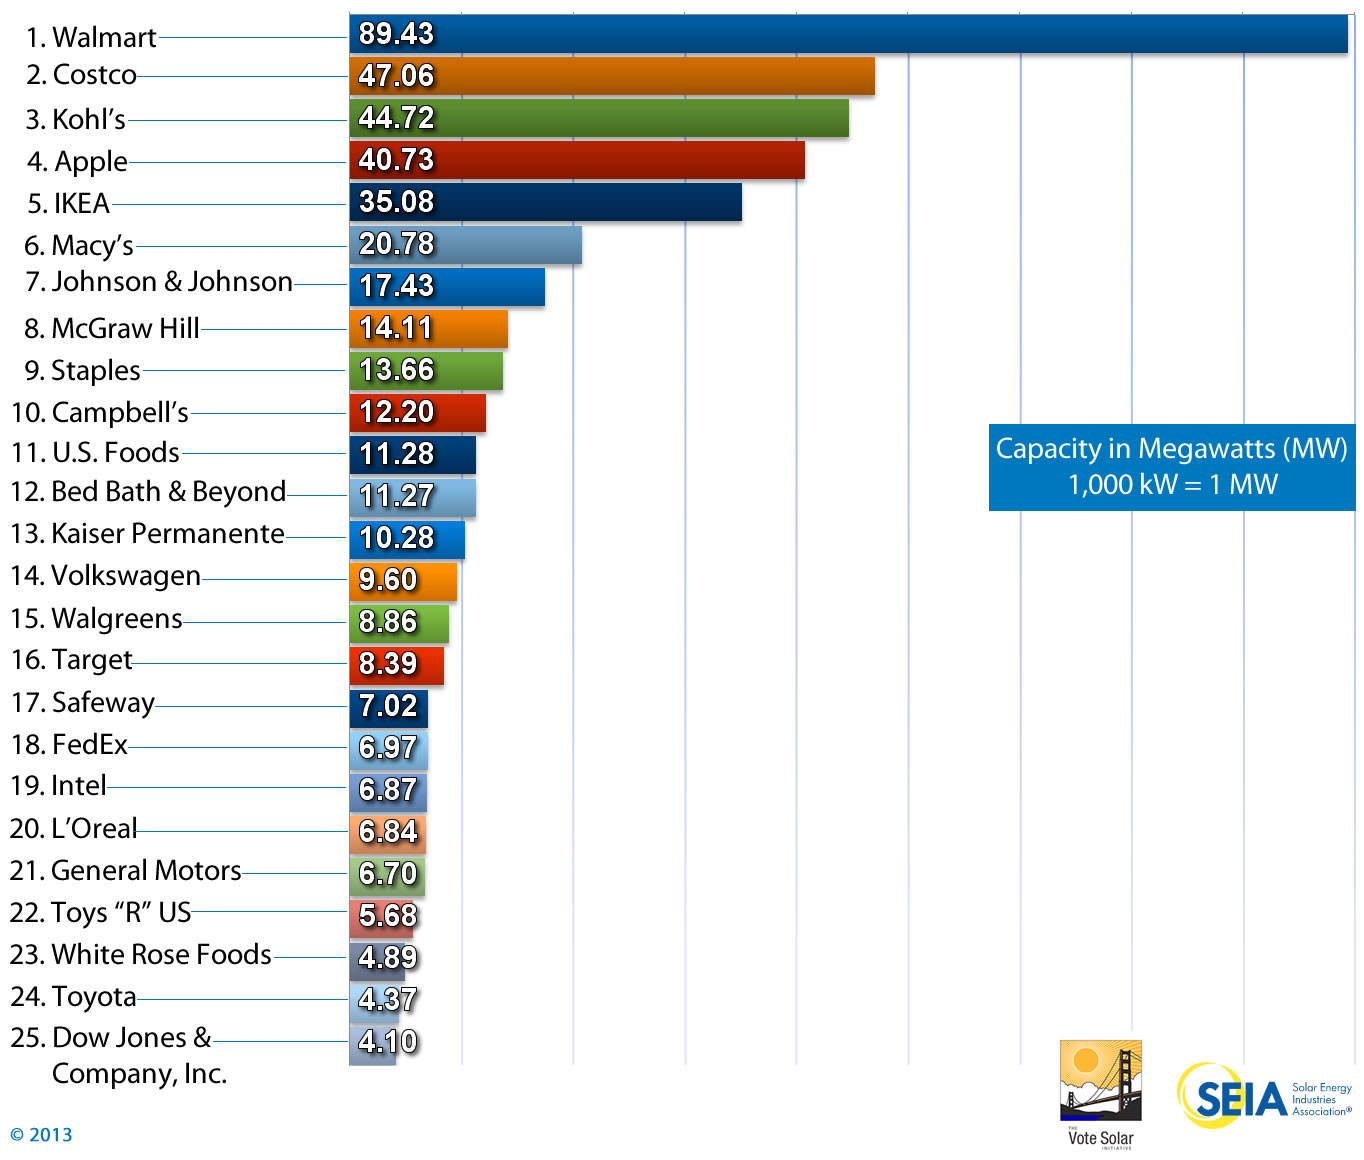This screenshot has height=1160, width=1364.
Task: Select the Macy's 20.78 bar
Action: click(466, 245)
